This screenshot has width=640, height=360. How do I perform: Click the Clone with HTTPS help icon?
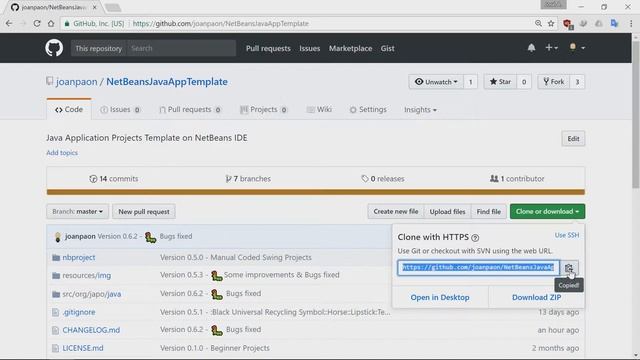(x=475, y=238)
